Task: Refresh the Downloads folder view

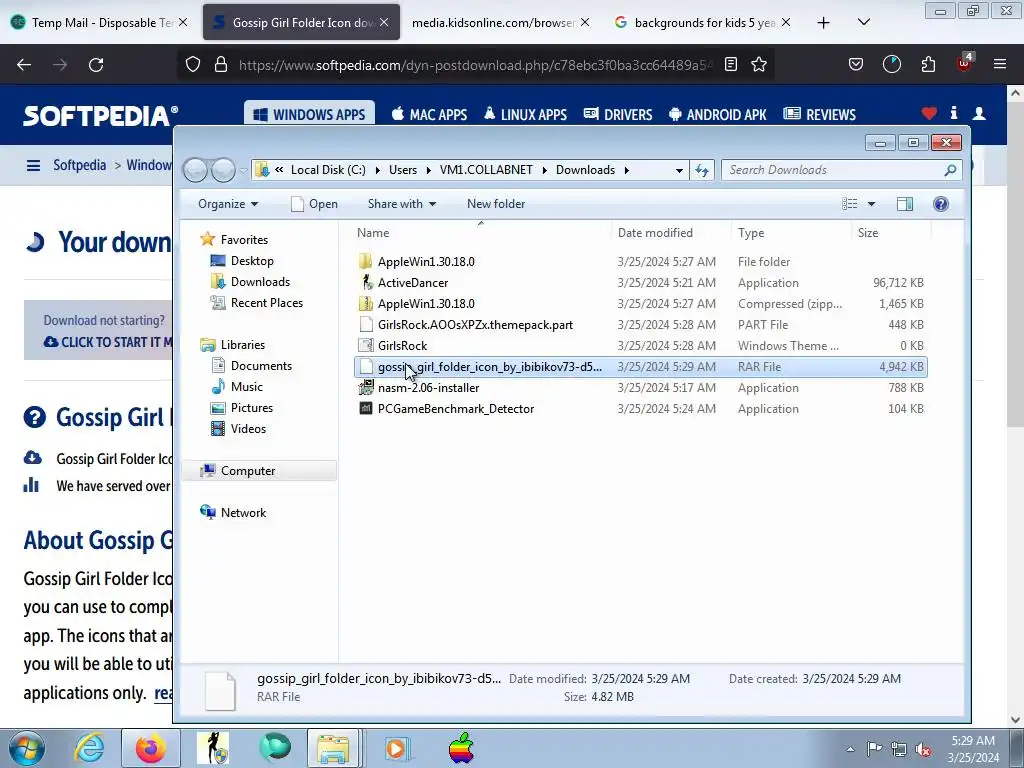Action: point(702,170)
